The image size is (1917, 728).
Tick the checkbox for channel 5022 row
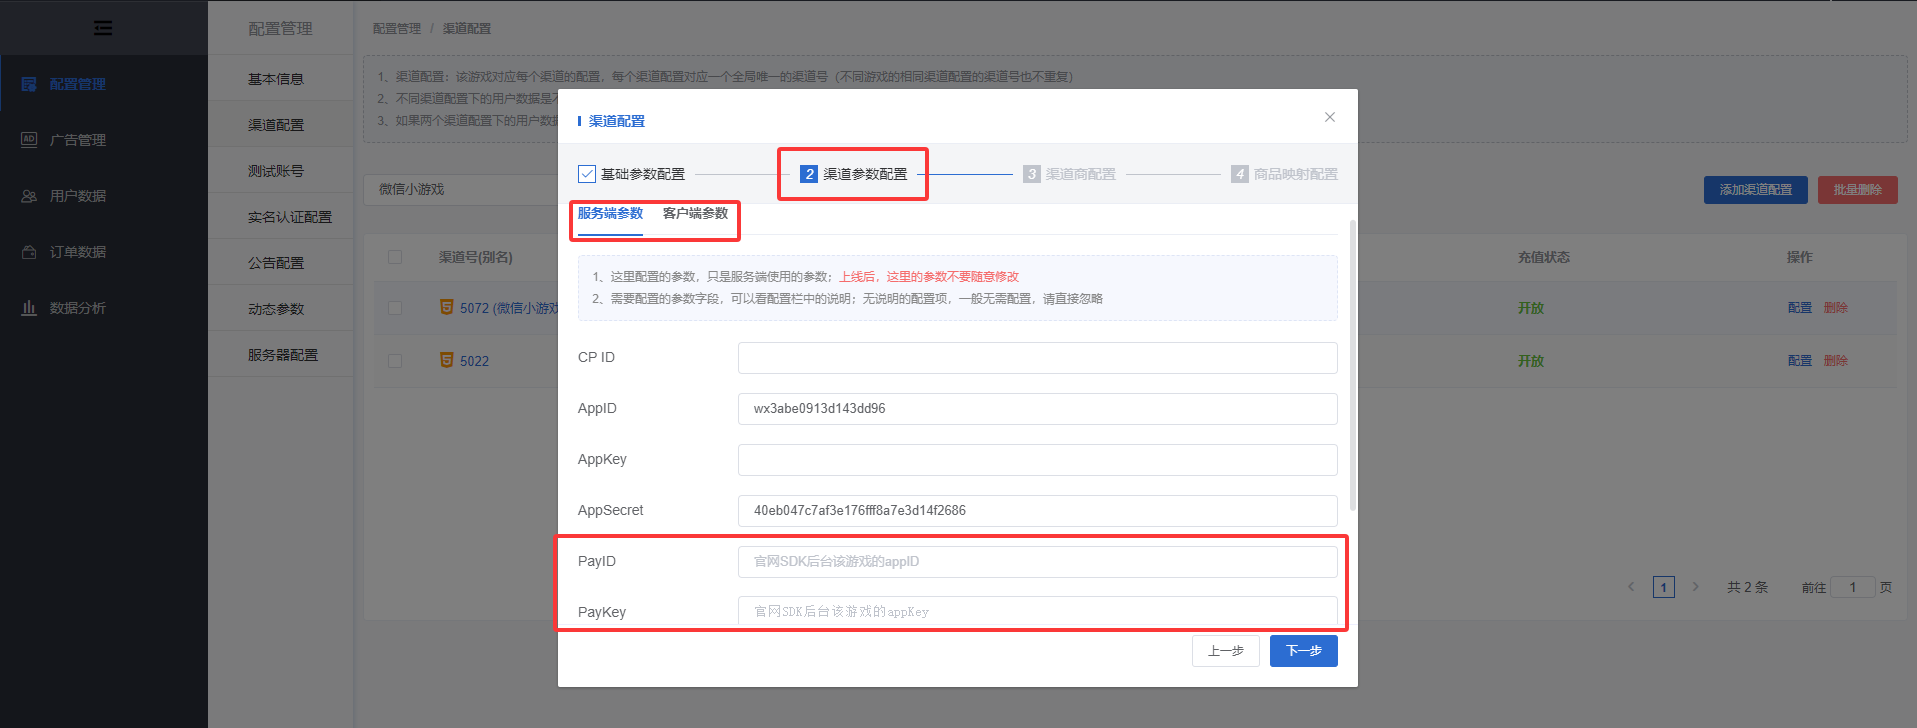[x=395, y=361]
